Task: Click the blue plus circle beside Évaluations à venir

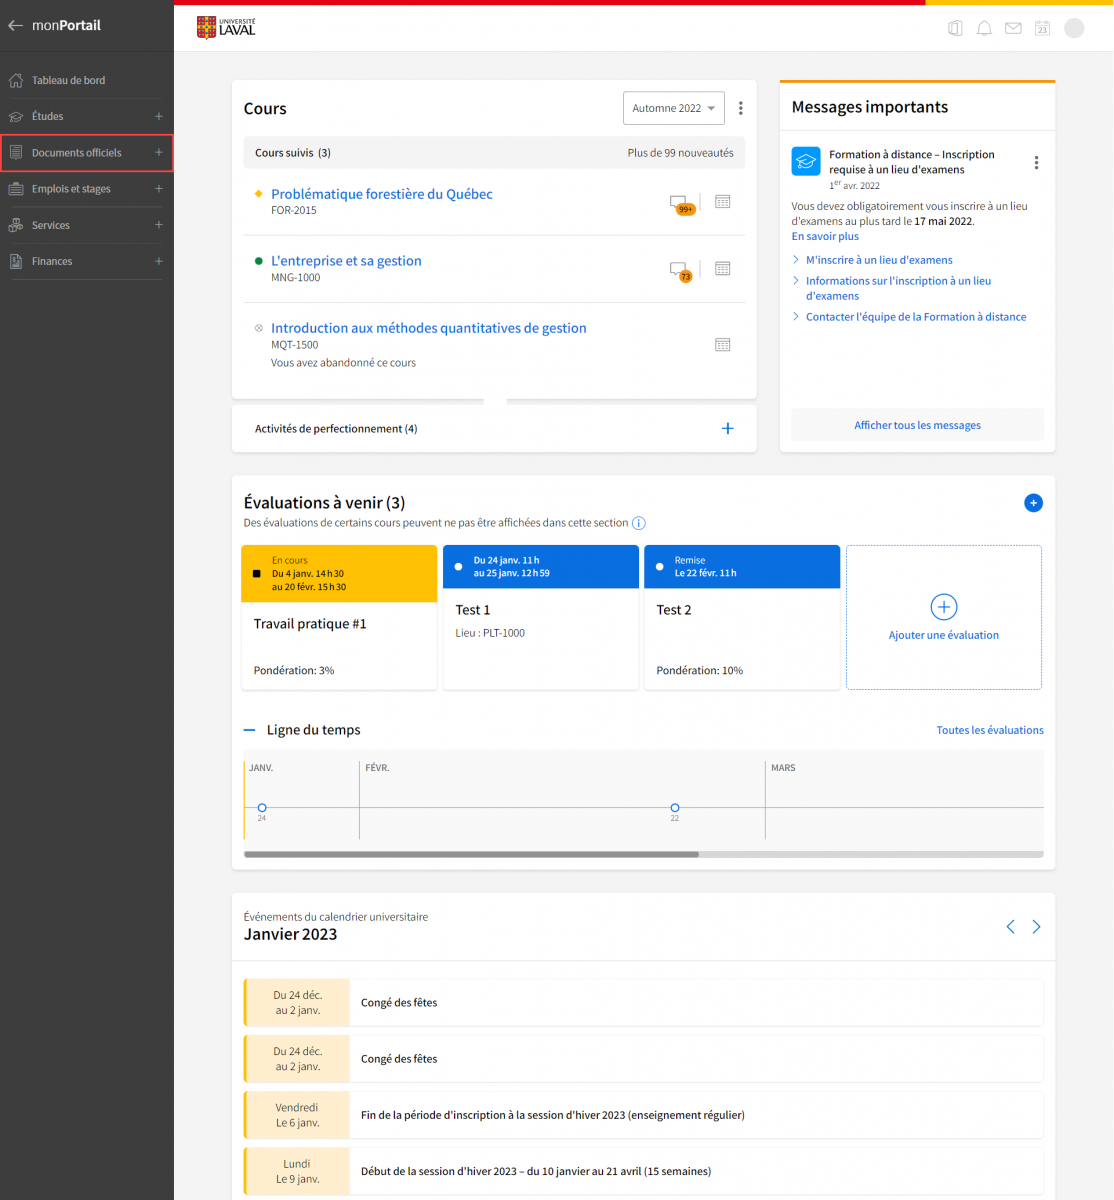Action: [1034, 503]
